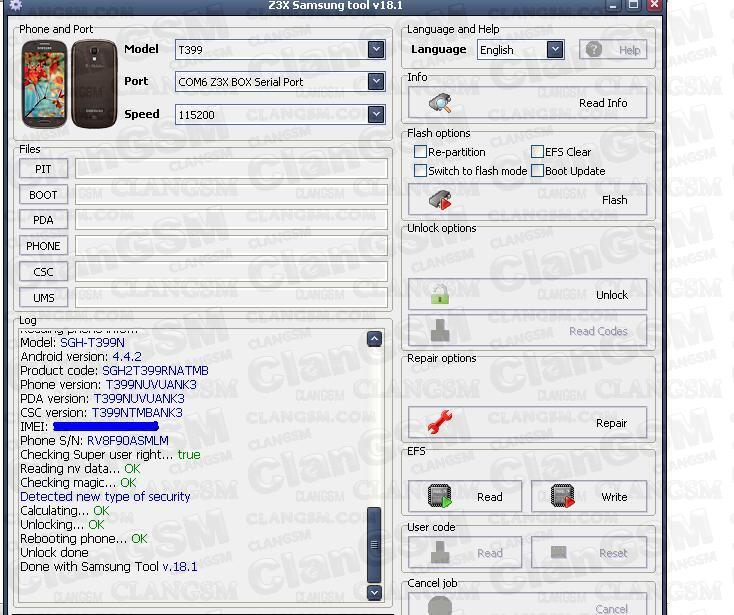Click the gear icon in title bar
734x615 pixels.
15,5
